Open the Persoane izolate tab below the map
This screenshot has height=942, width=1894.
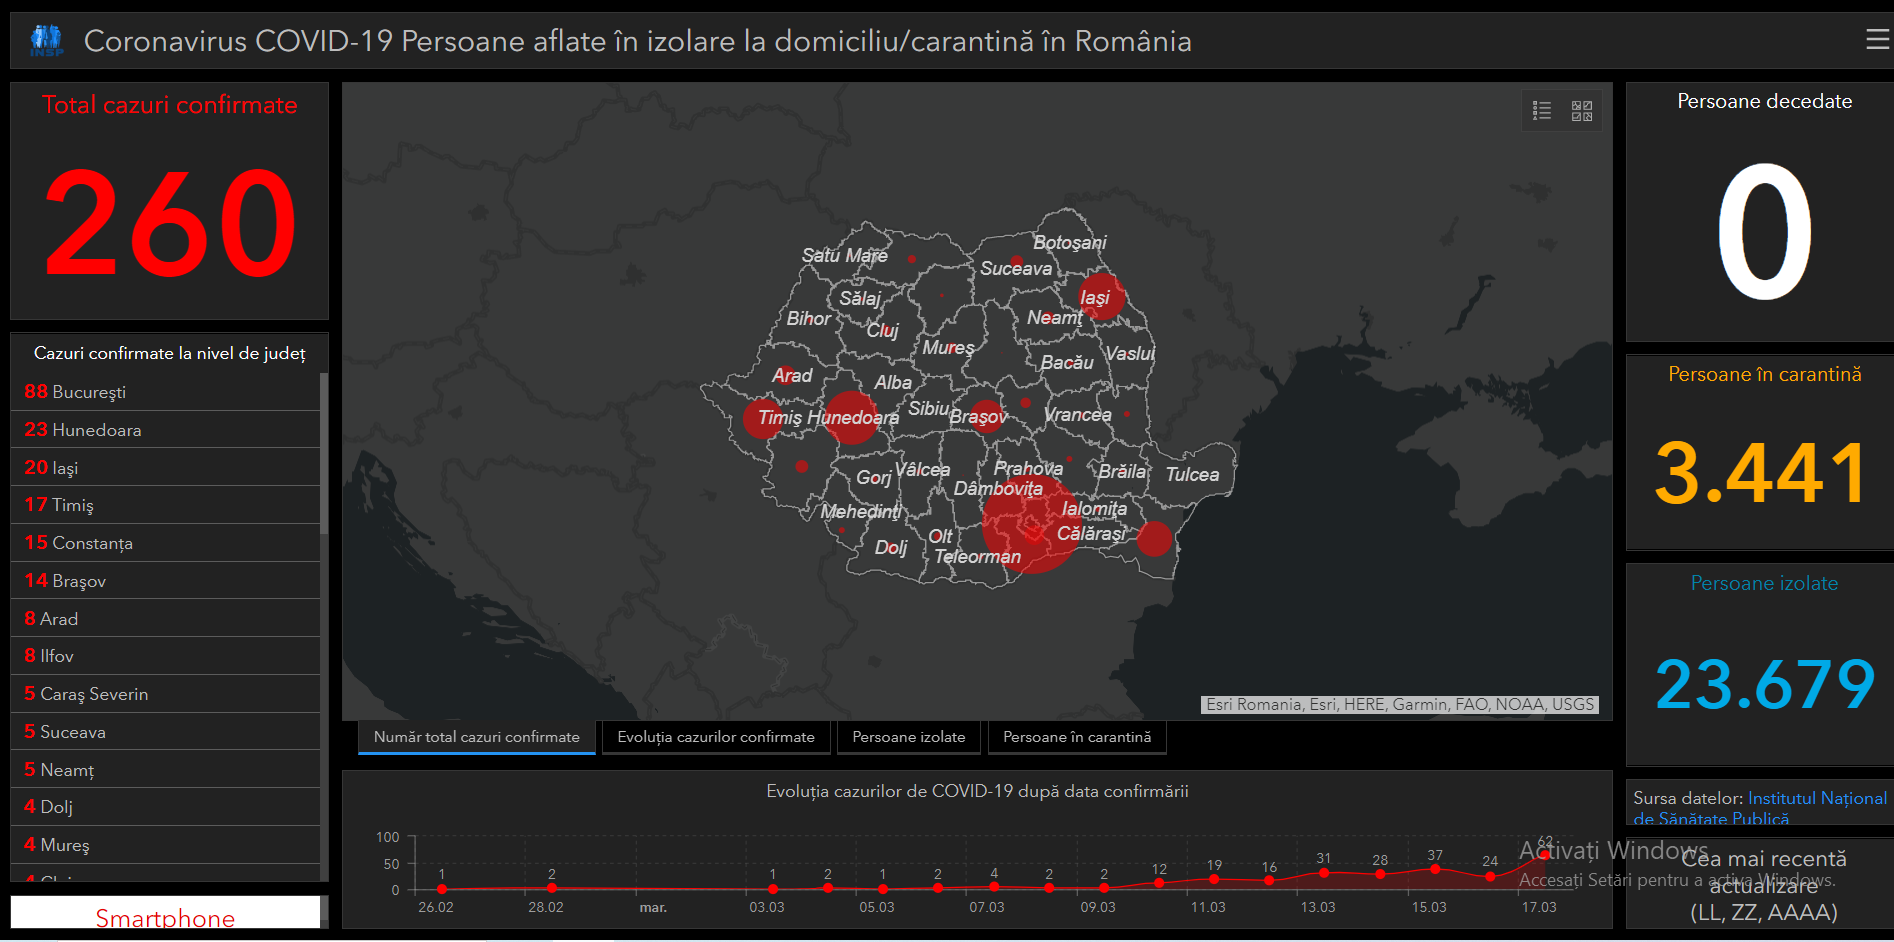(908, 737)
